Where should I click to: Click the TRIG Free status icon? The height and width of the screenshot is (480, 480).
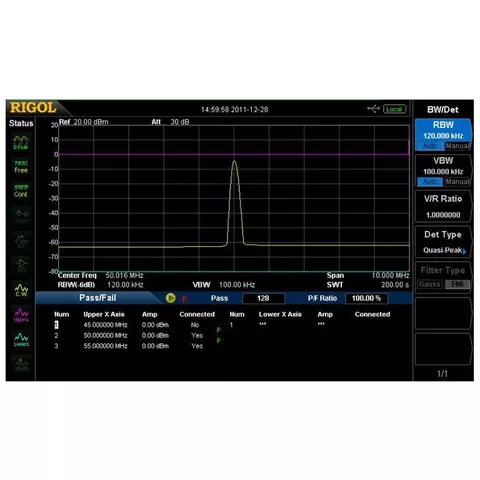[x=21, y=167]
